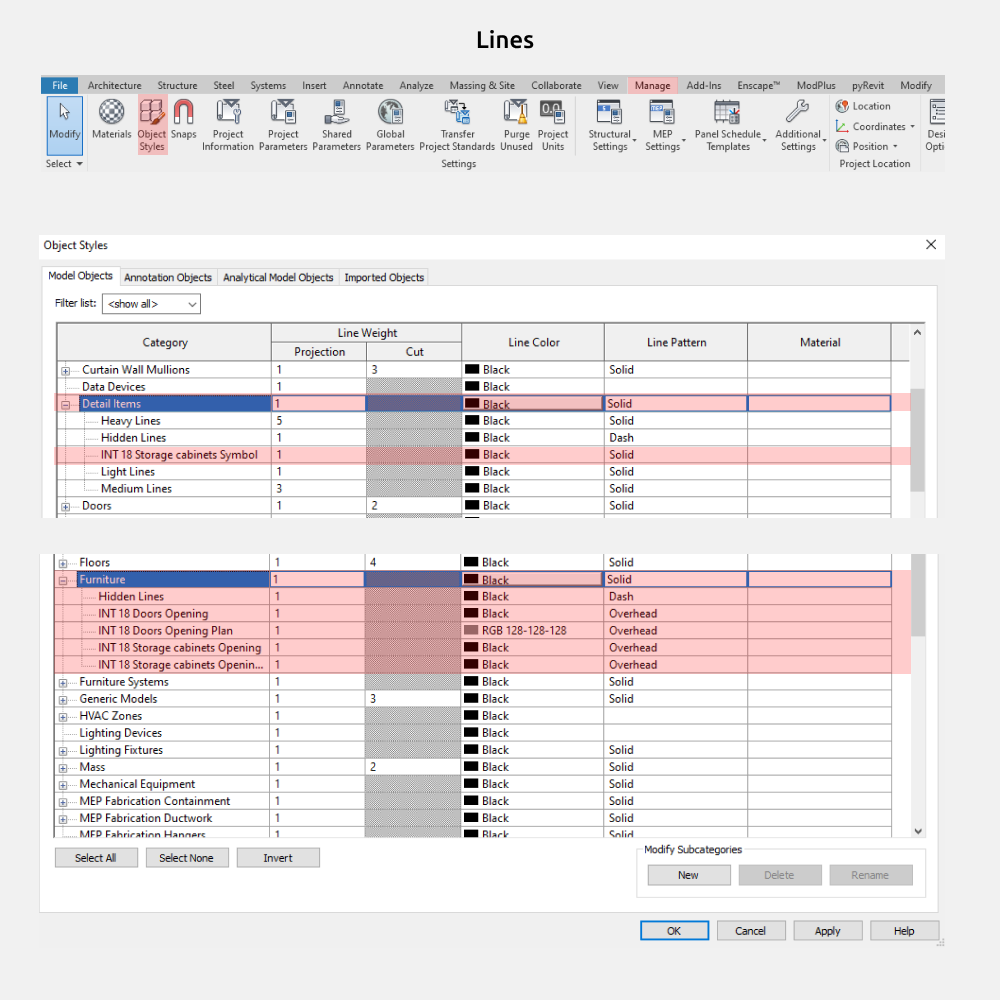Image resolution: width=1000 pixels, height=1000 pixels.
Task: Expand the Floors category
Action: pyautogui.click(x=62, y=563)
